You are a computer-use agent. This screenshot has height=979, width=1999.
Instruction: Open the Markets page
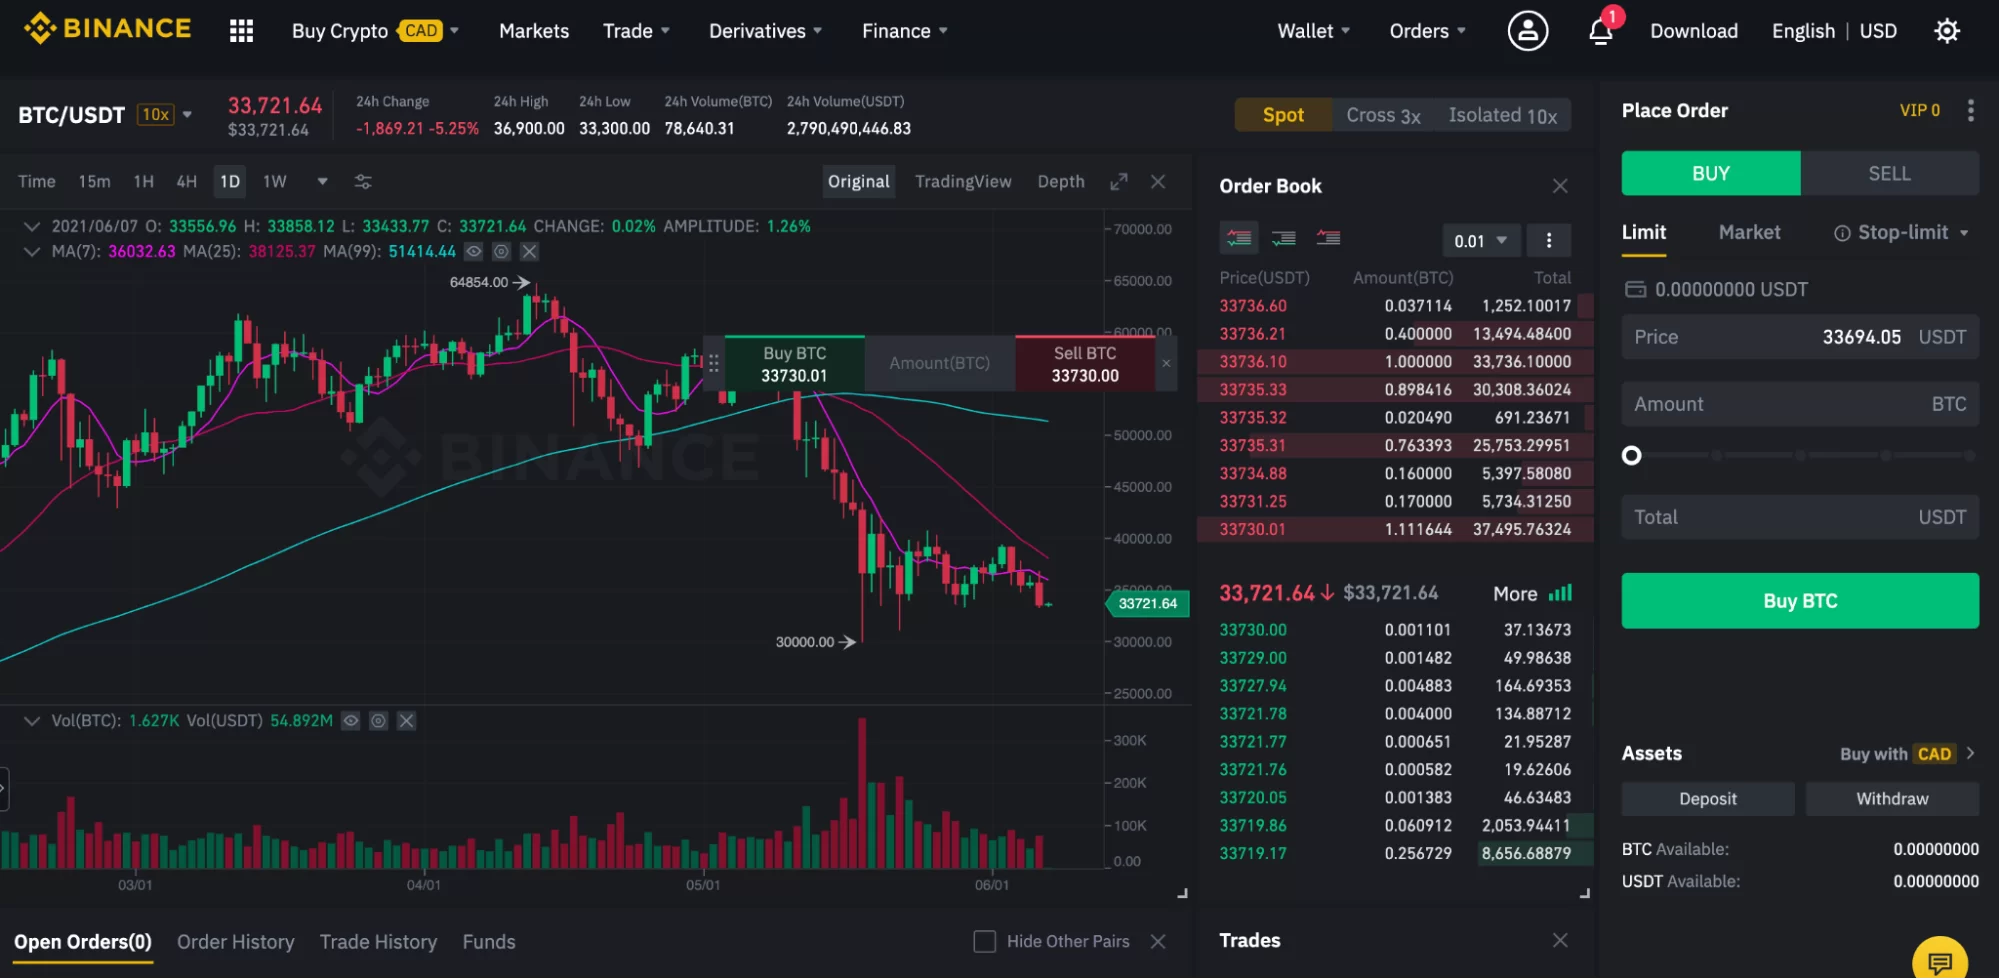(534, 31)
